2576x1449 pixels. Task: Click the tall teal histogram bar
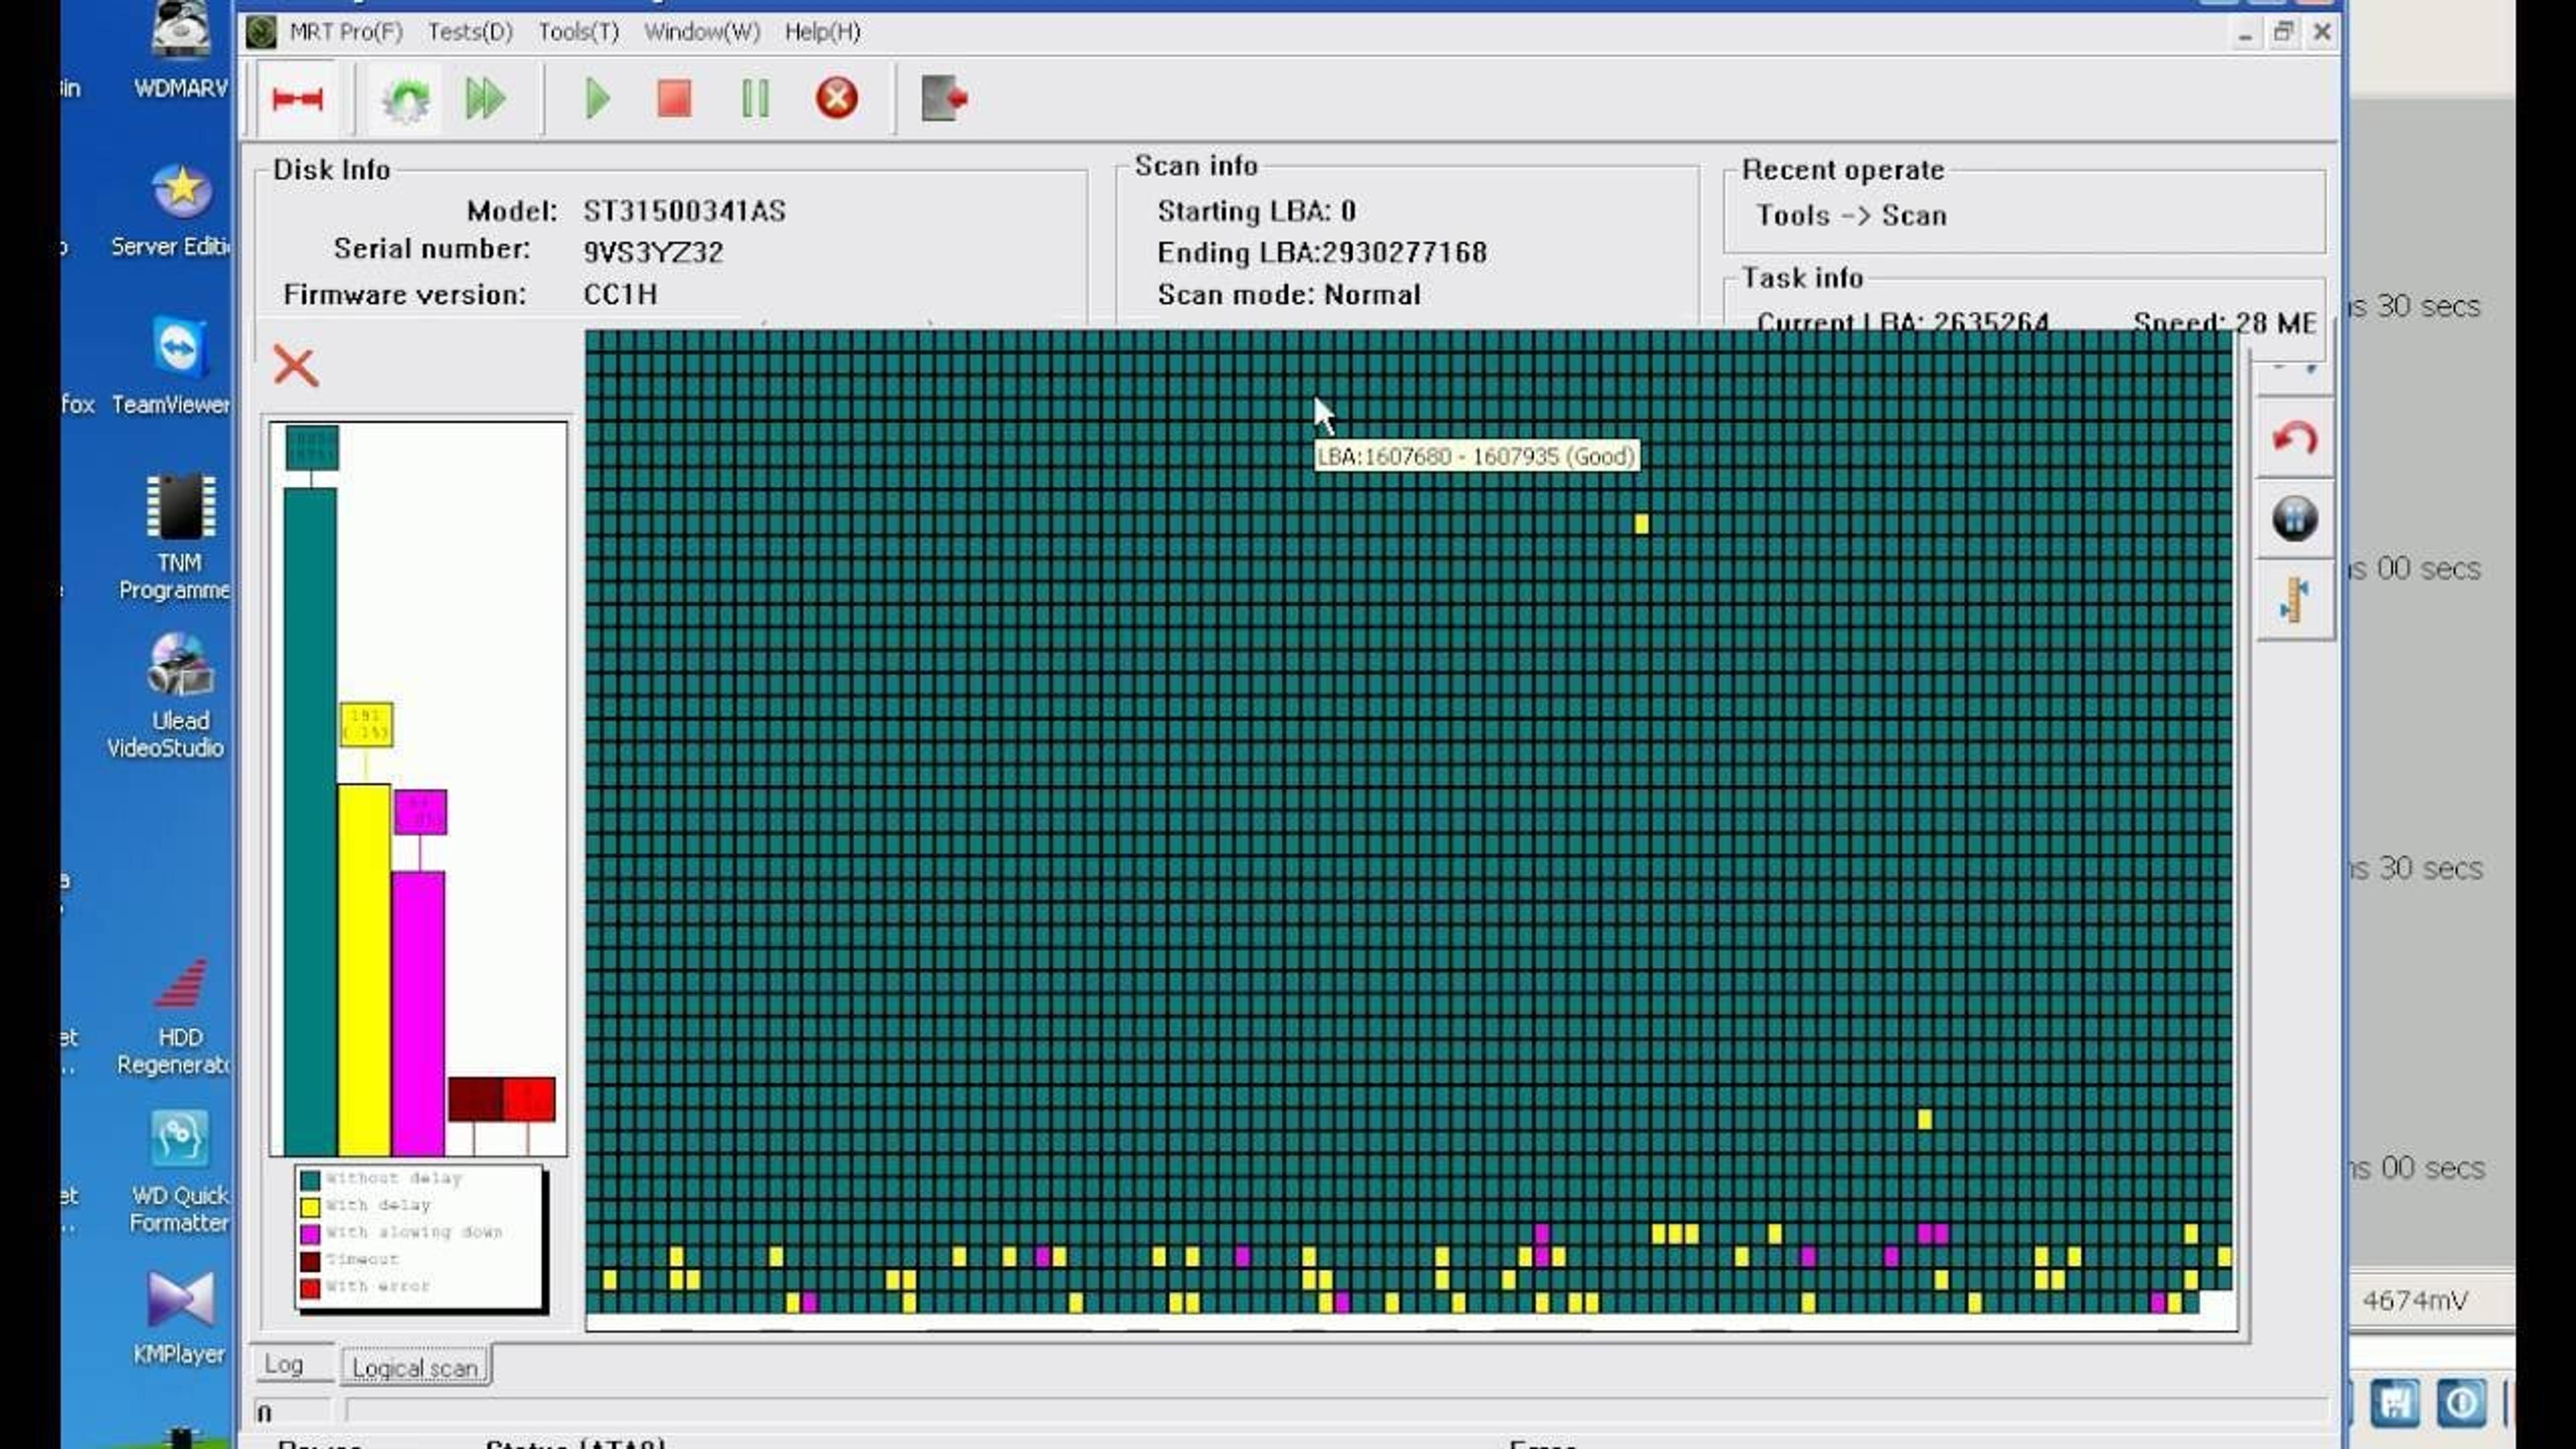(x=310, y=821)
